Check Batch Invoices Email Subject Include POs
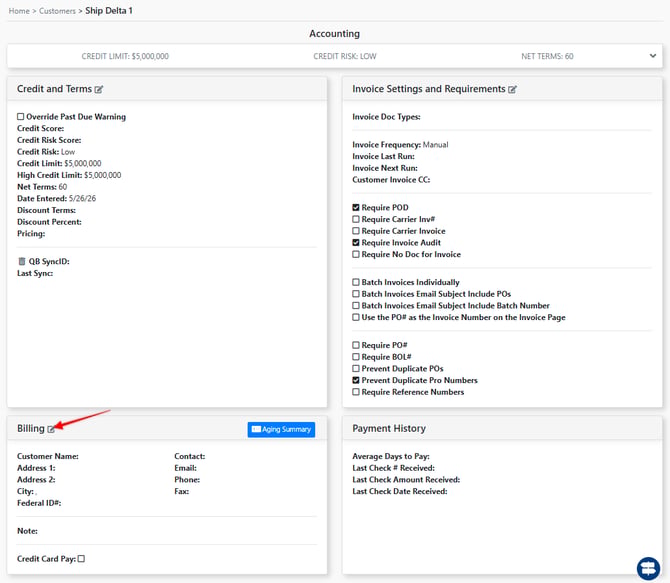670x583 pixels. tap(356, 294)
